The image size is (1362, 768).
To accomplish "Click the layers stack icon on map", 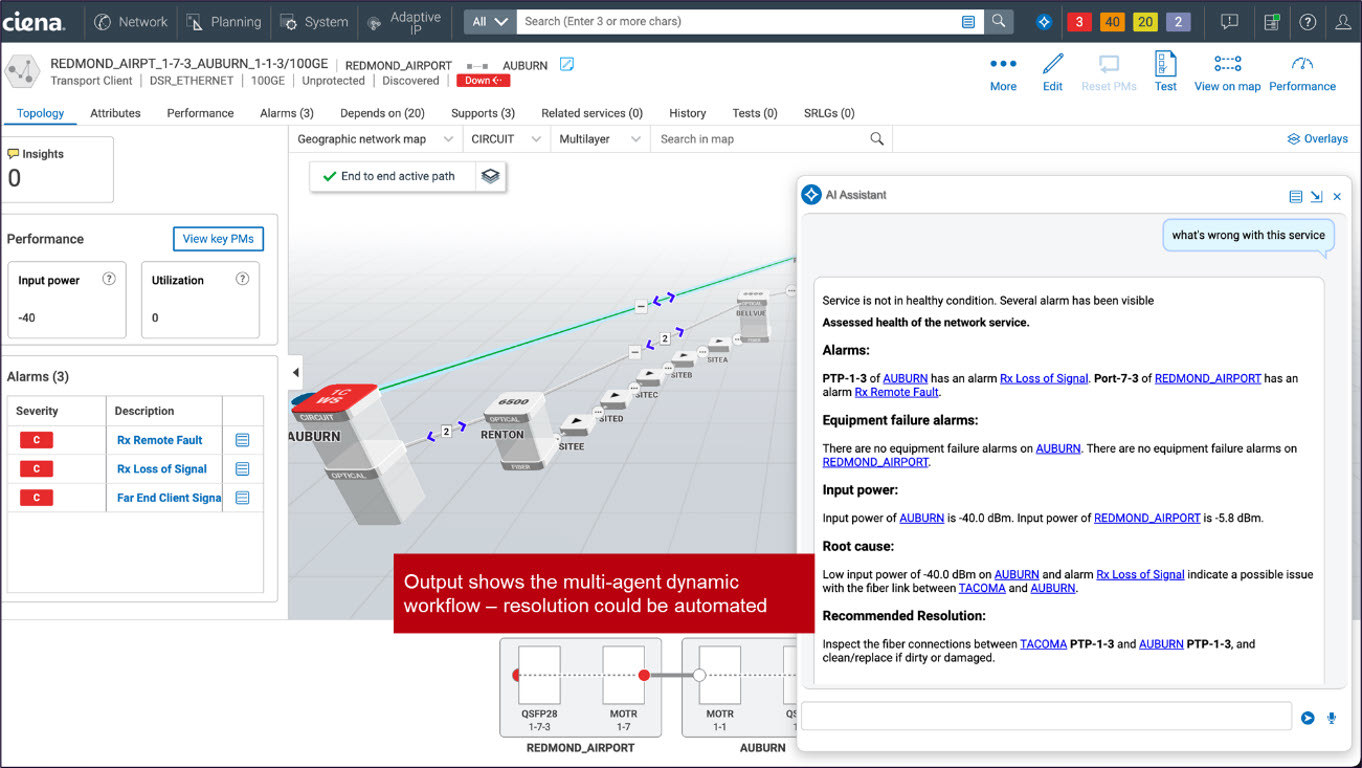I will [490, 176].
